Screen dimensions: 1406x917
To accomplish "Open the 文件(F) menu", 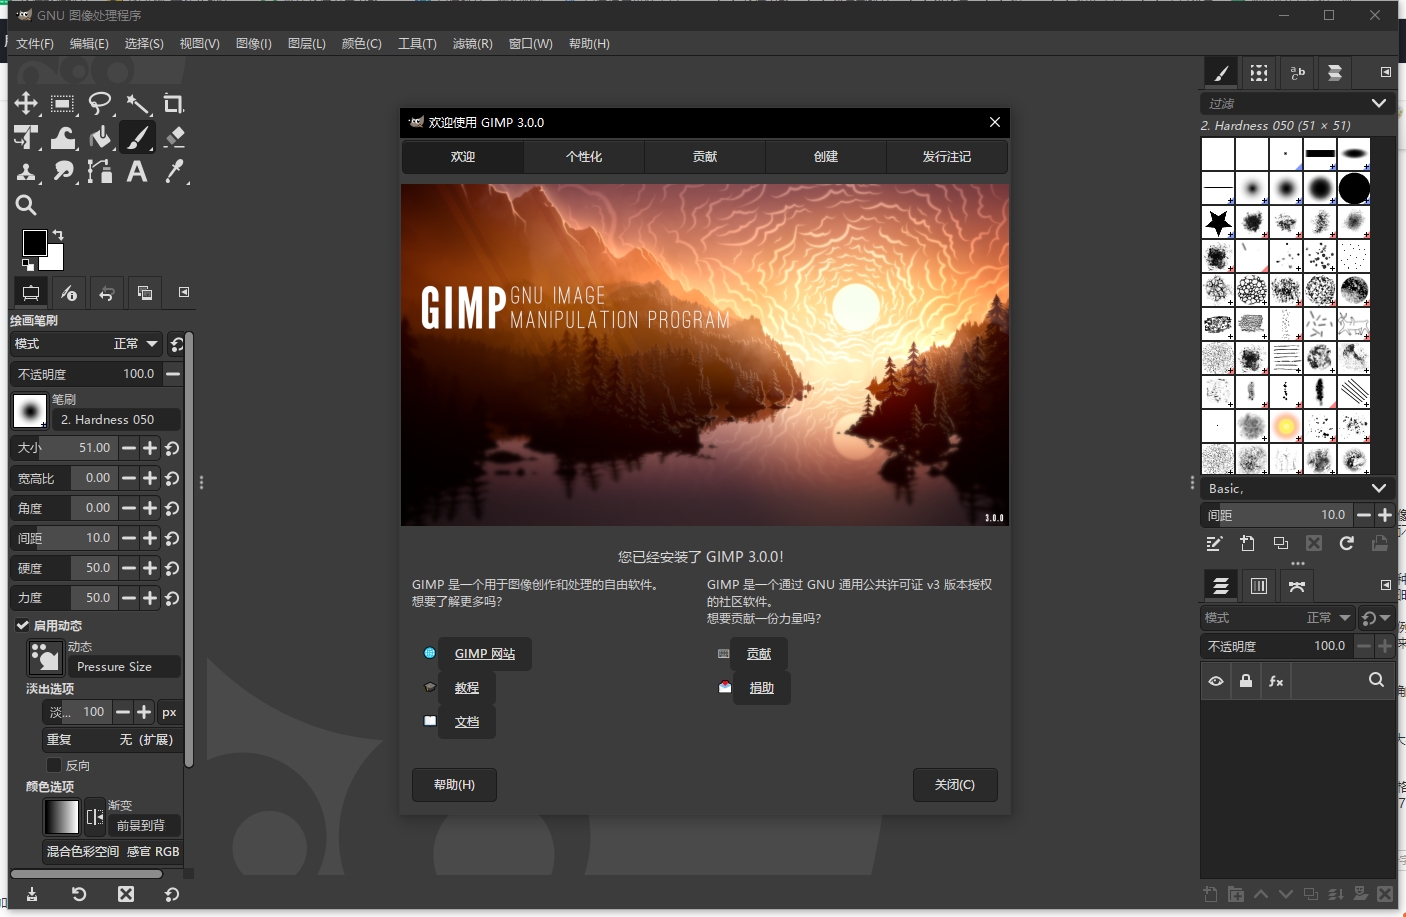I will tap(35, 43).
